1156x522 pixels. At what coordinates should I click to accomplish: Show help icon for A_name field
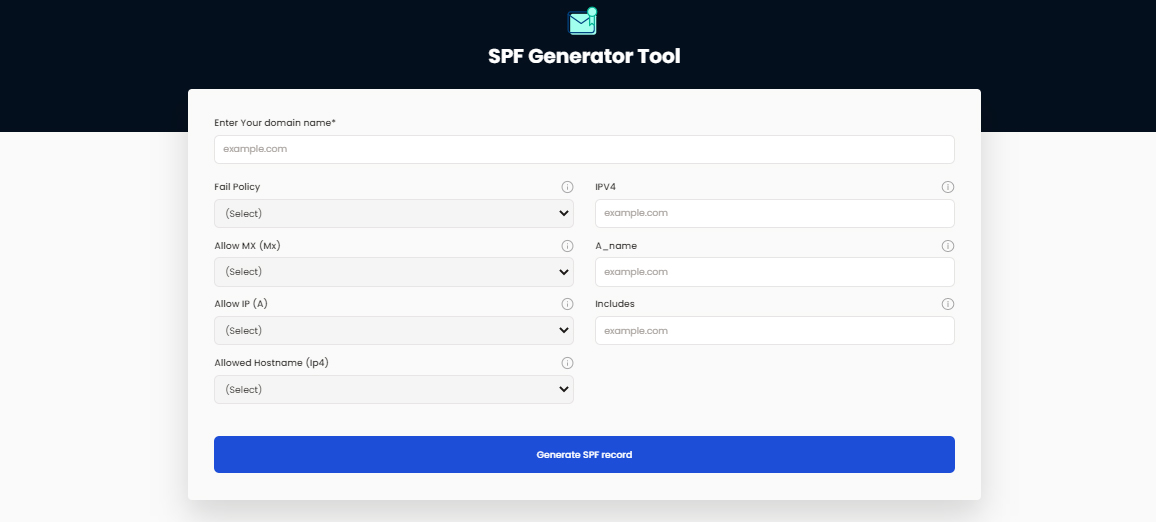pos(948,246)
